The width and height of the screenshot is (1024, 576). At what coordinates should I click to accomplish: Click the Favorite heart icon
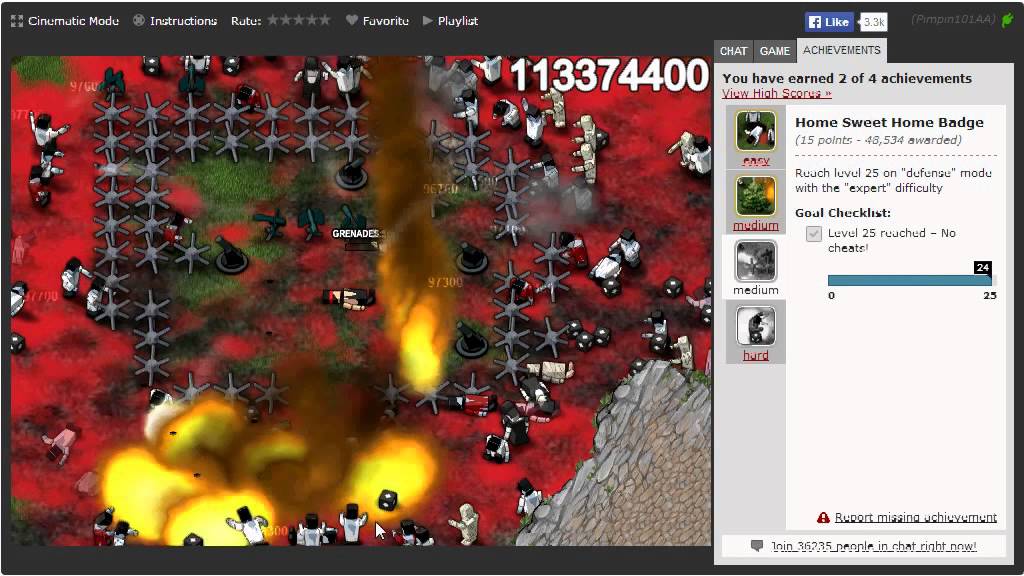click(x=351, y=20)
